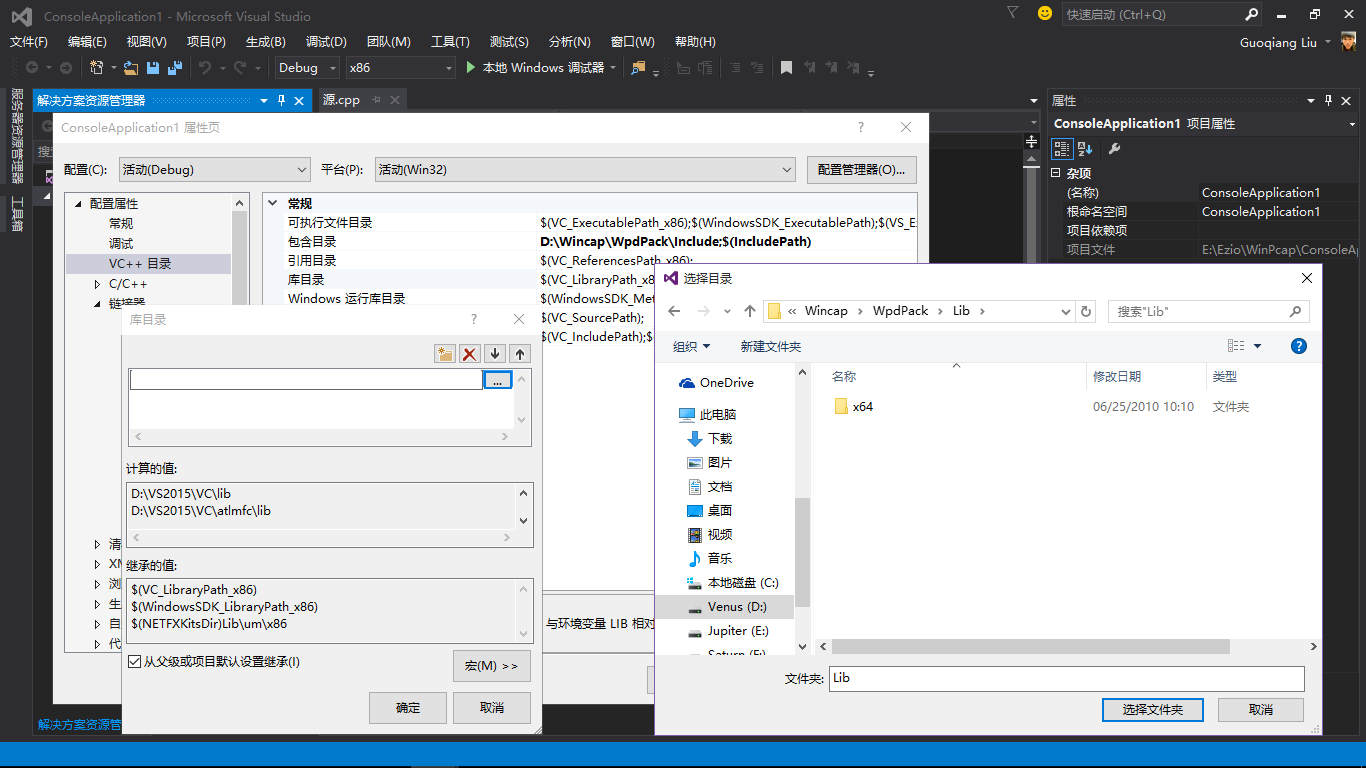The width and height of the screenshot is (1366, 768).
Task: Toggle 从父级或项目默认设置继承 checkbox
Action: (135, 661)
